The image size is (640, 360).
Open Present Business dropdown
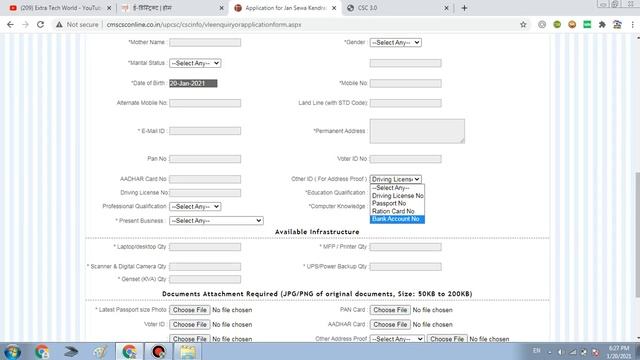[x=216, y=220]
